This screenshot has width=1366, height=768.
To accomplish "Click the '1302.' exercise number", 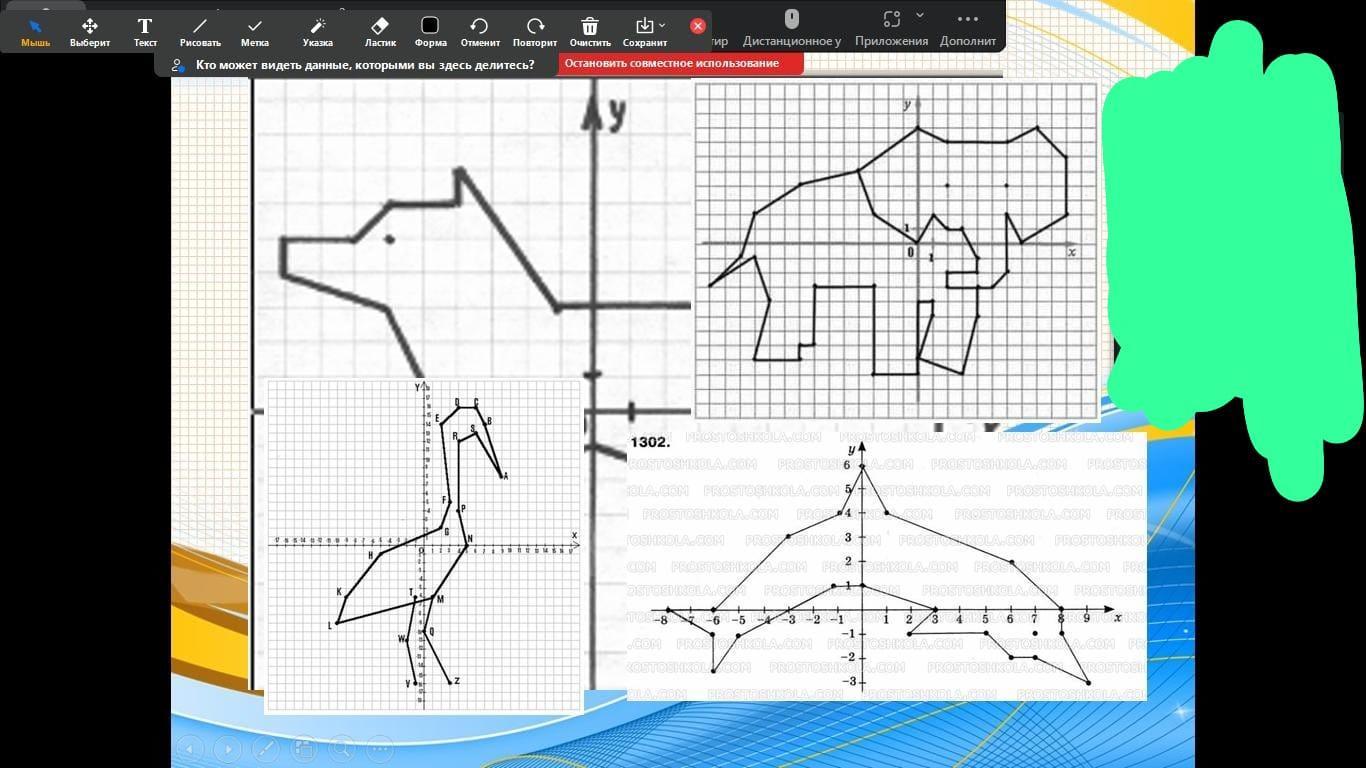I will [x=650, y=442].
